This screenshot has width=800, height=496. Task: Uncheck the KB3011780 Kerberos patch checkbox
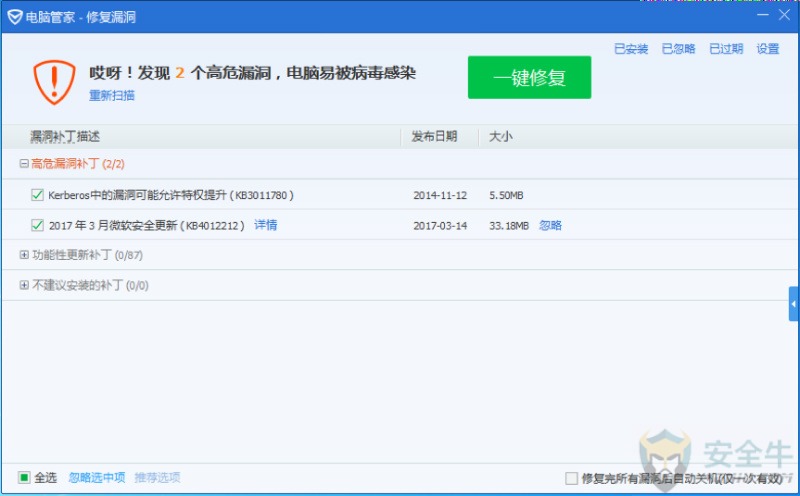37,195
